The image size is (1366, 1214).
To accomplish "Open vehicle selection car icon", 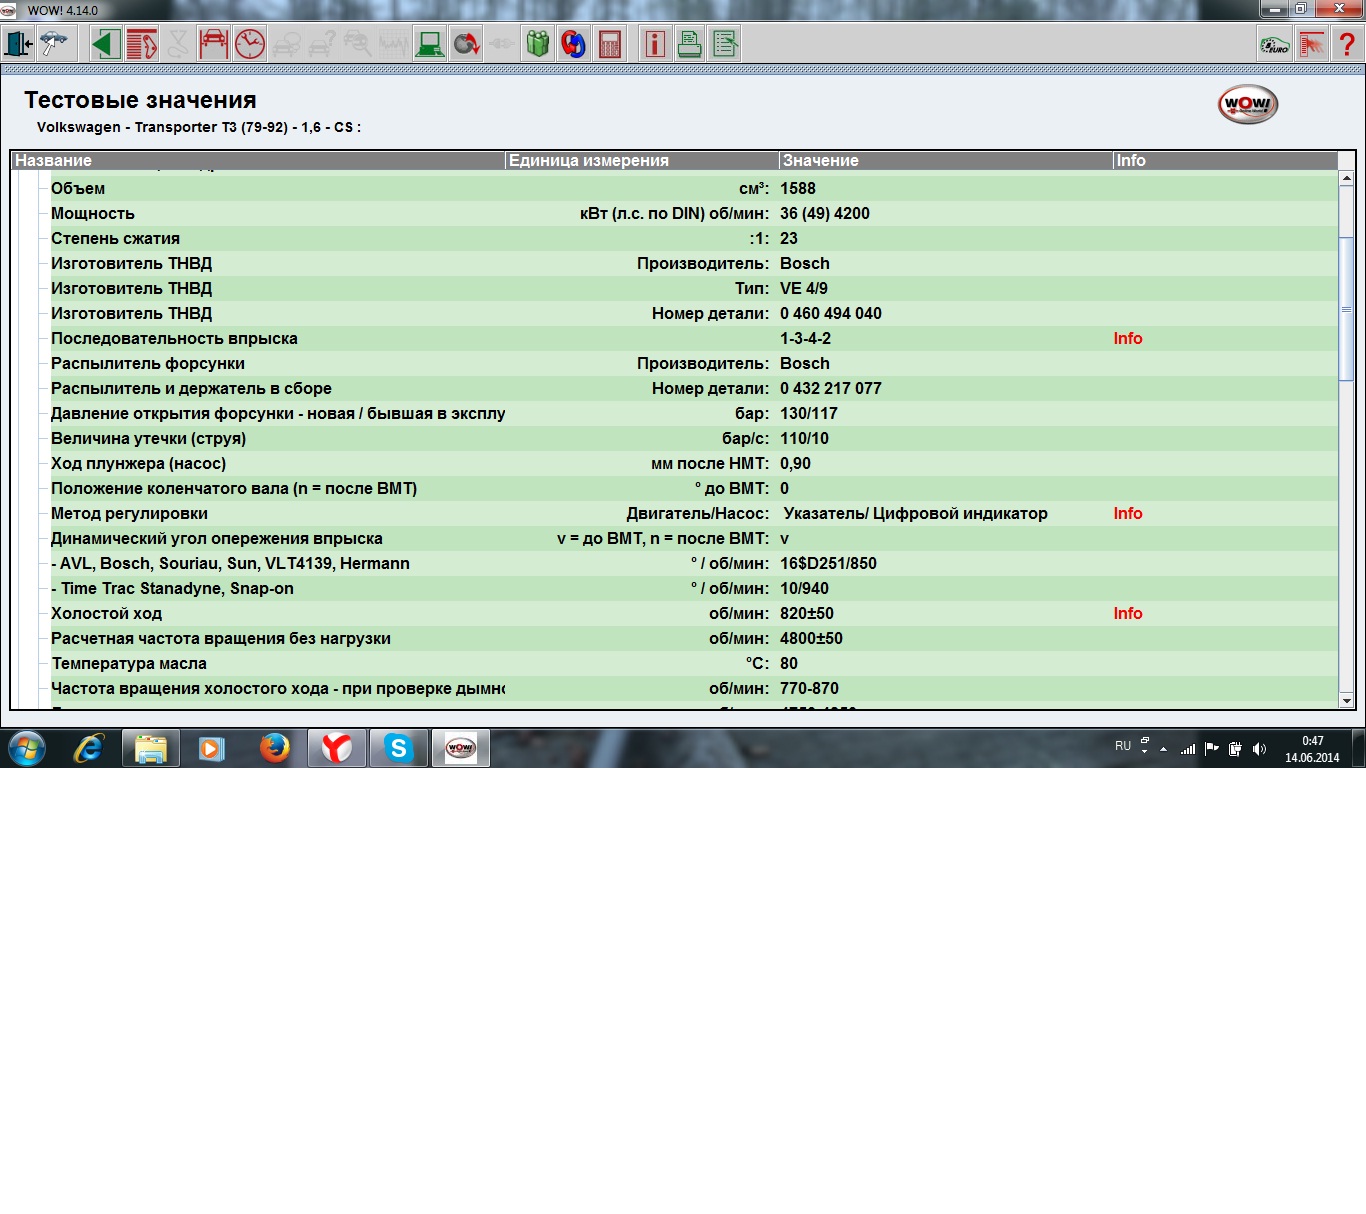I will pyautogui.click(x=54, y=44).
